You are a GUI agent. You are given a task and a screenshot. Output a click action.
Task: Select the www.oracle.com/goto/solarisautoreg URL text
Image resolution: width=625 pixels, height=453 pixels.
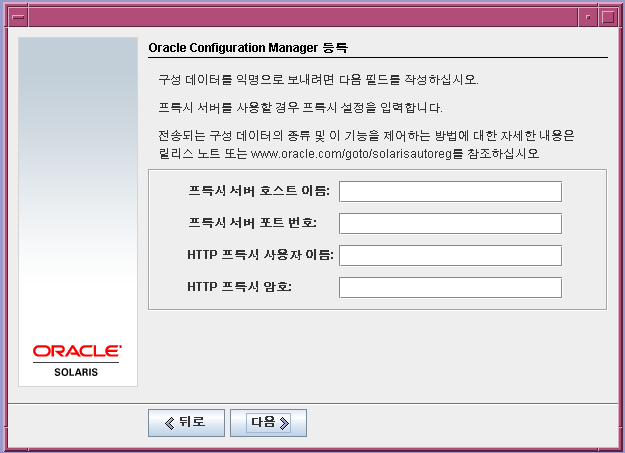[x=351, y=154]
